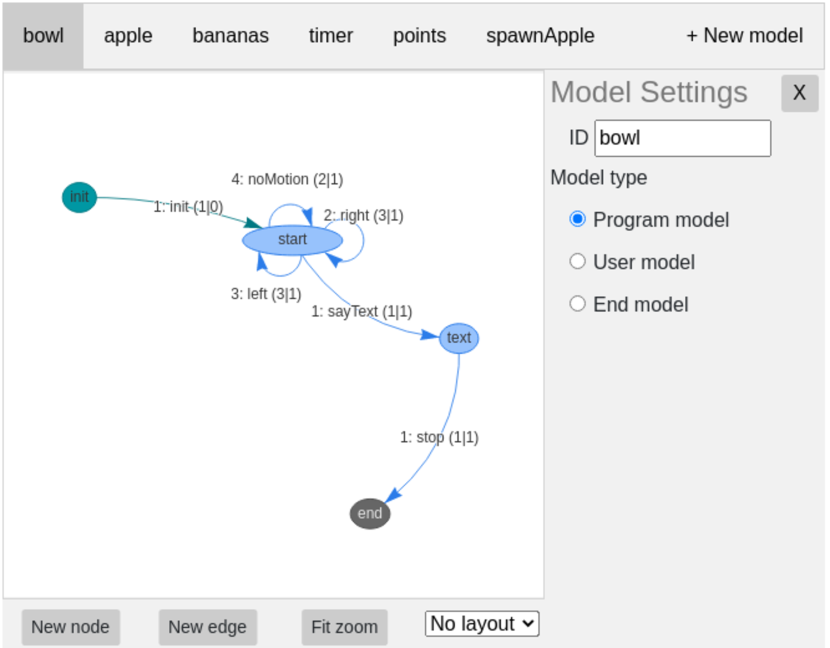Open the spawnApple model tab

point(540,36)
